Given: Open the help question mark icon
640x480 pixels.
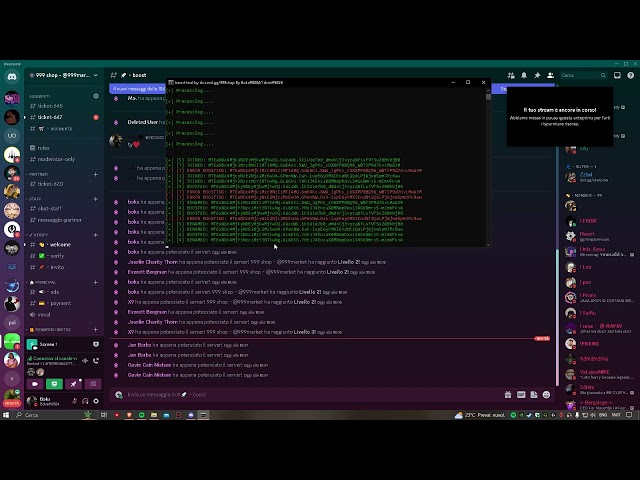Looking at the screenshot, I should point(631,75).
